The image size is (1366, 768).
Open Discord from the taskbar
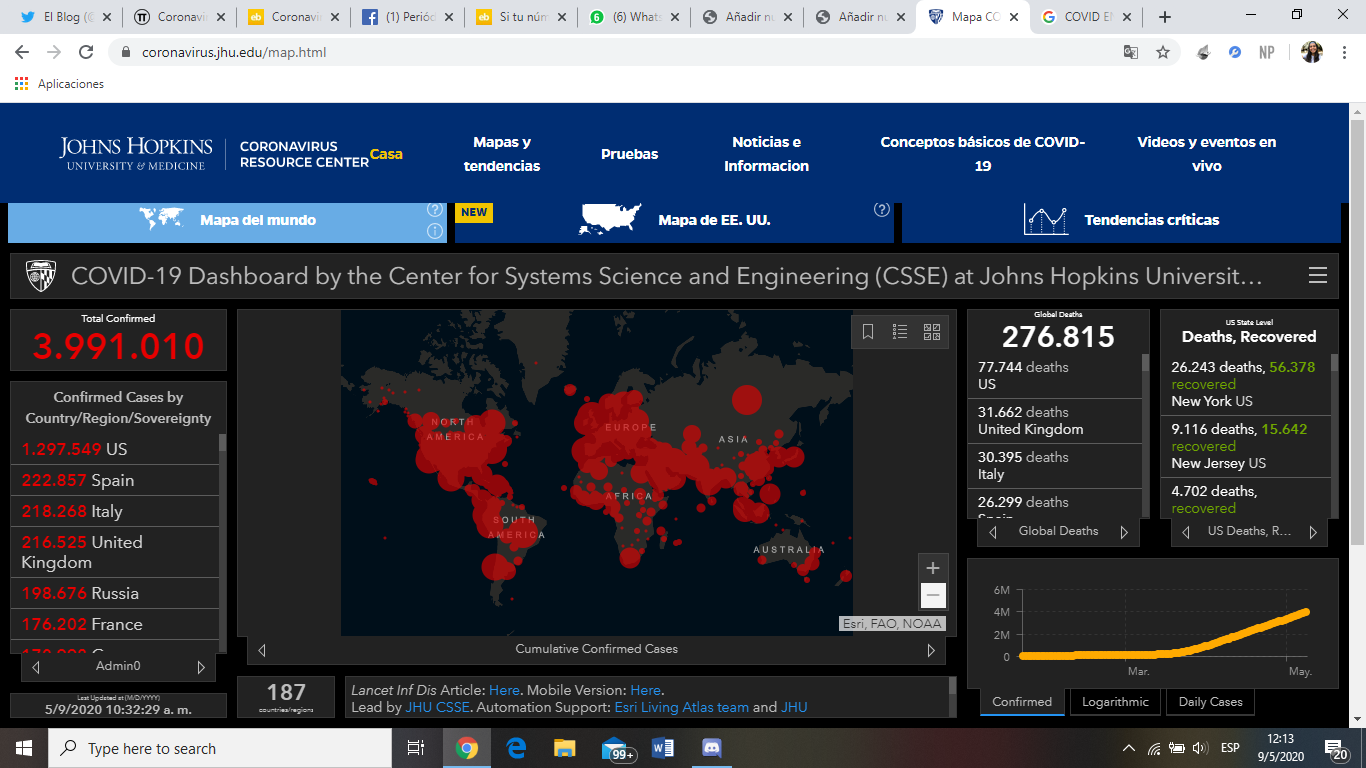click(712, 748)
